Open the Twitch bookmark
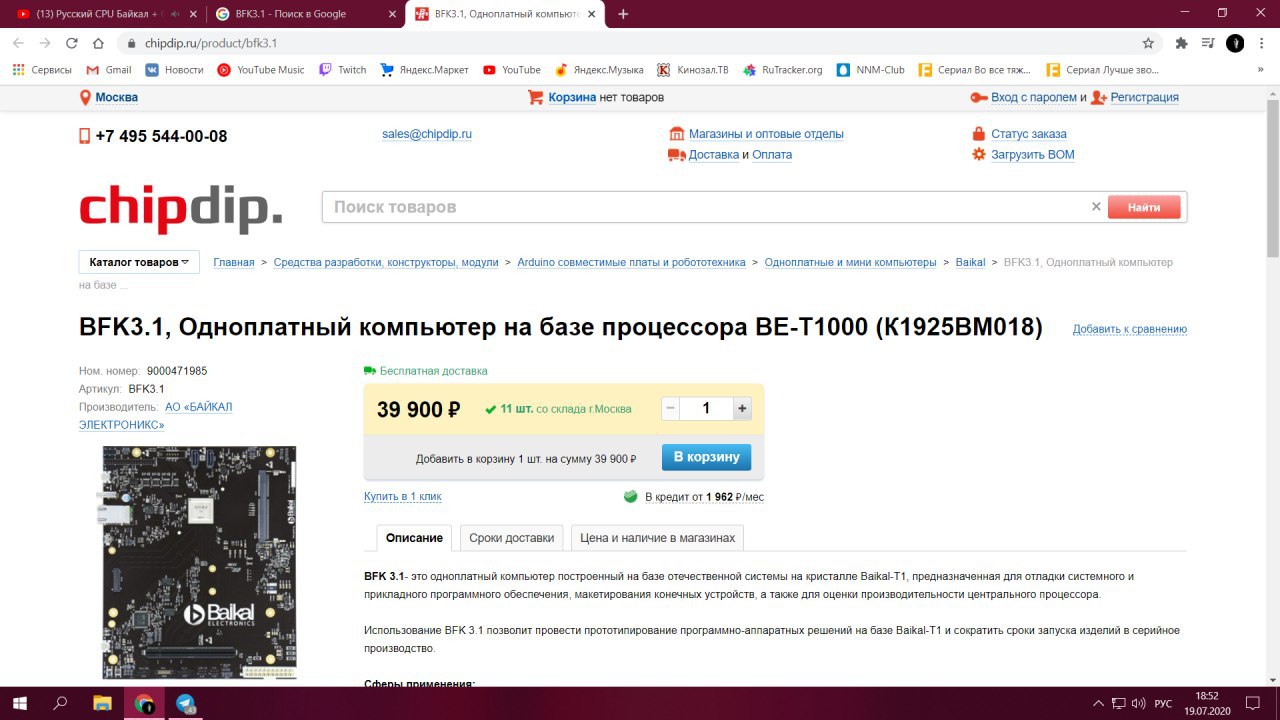Screen dimensions: 1280x720 343,70
